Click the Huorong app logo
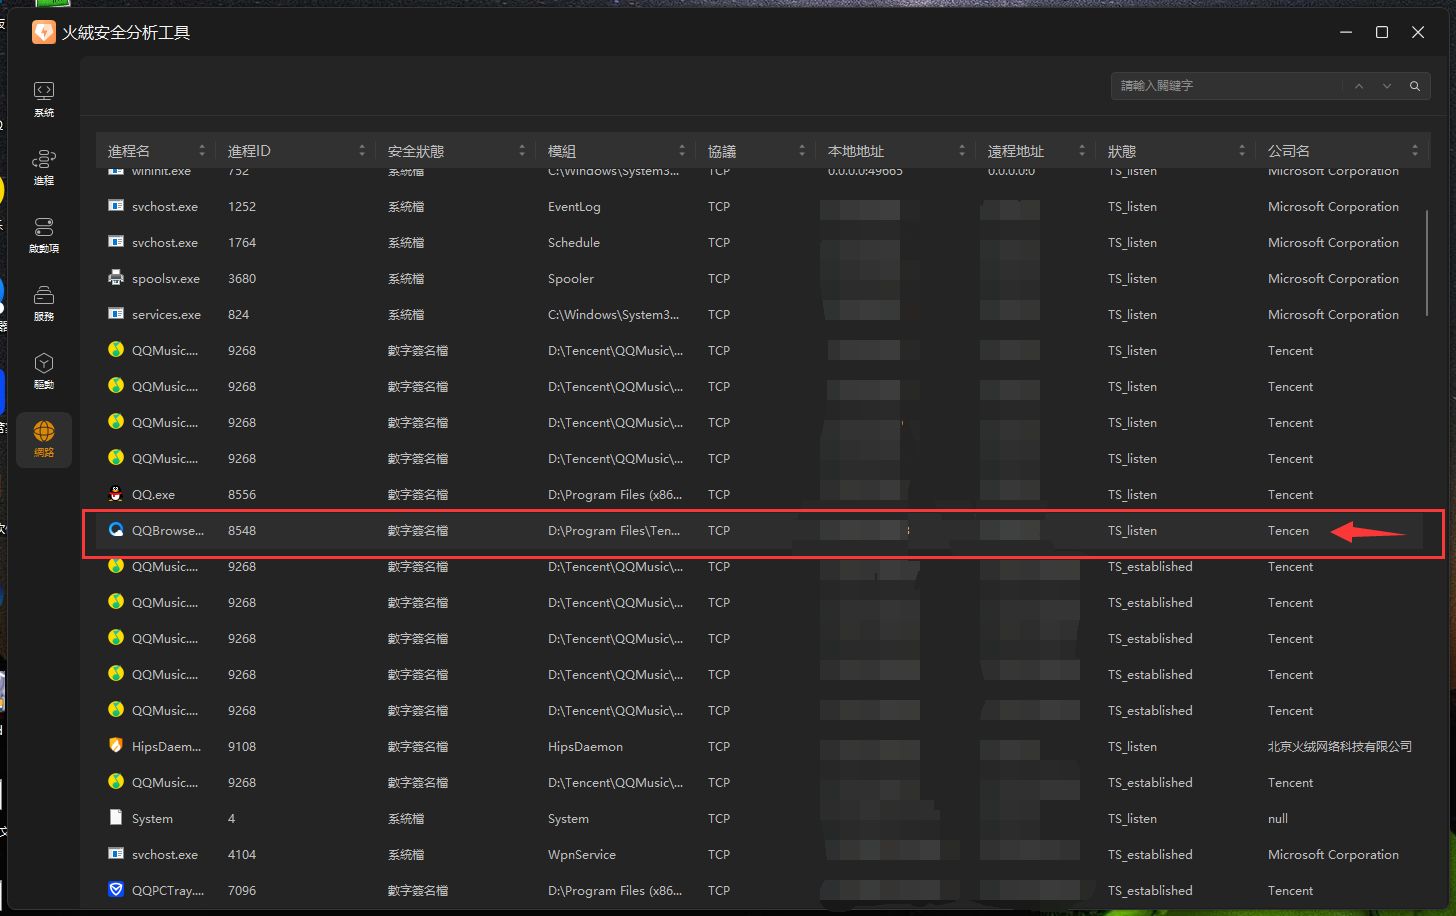 point(44,32)
